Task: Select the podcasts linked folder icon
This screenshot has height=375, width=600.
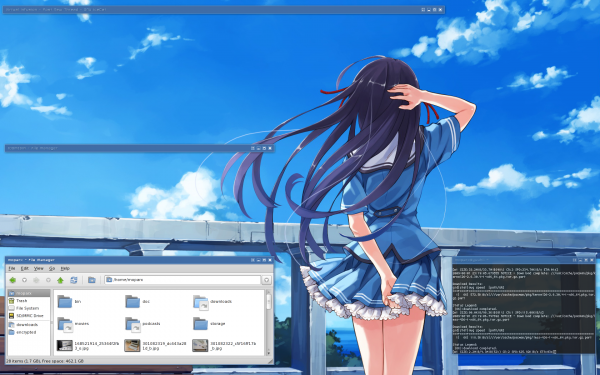Action: point(132,324)
